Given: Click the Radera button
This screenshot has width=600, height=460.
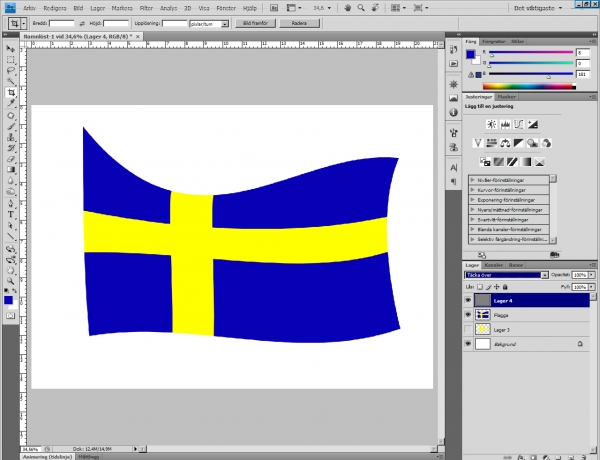Looking at the screenshot, I should (299, 23).
